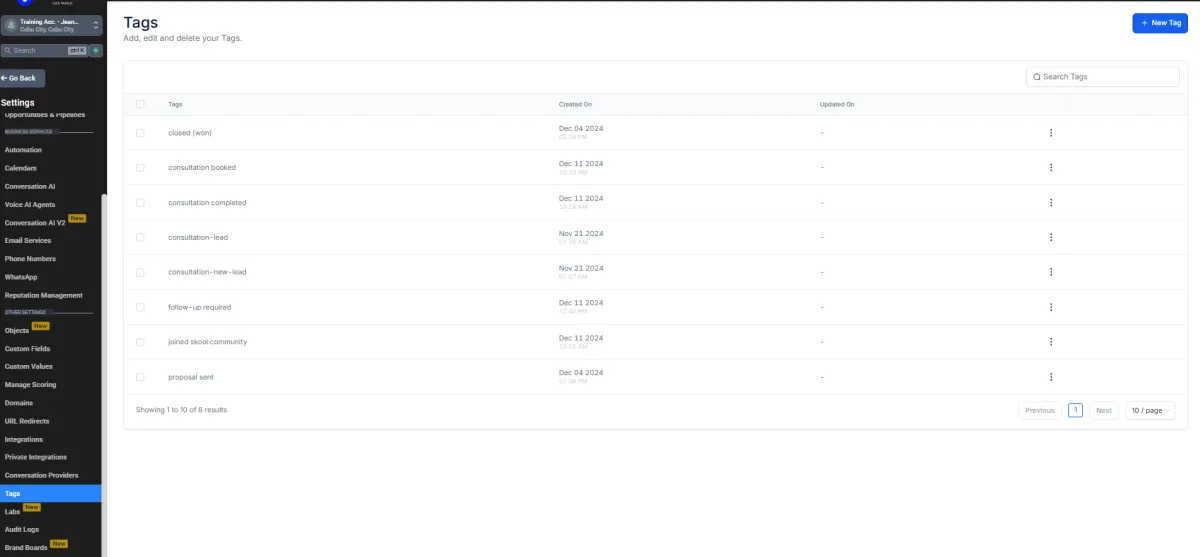Focus the Search Tags input field

point(1103,77)
